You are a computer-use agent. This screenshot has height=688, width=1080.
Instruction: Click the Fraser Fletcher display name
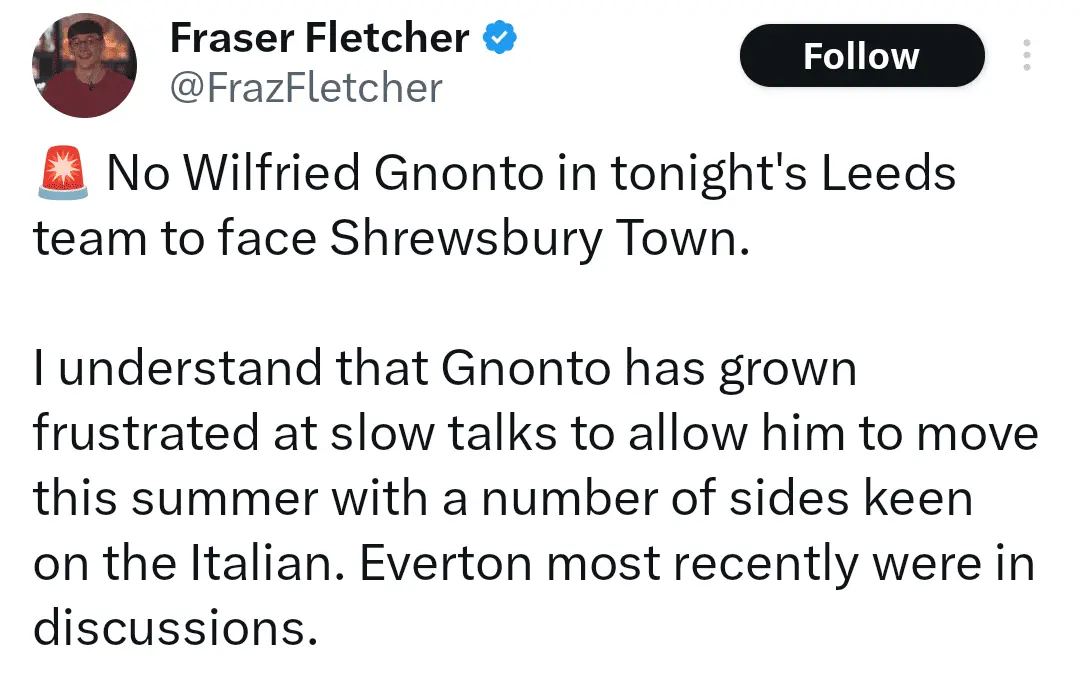tap(319, 39)
